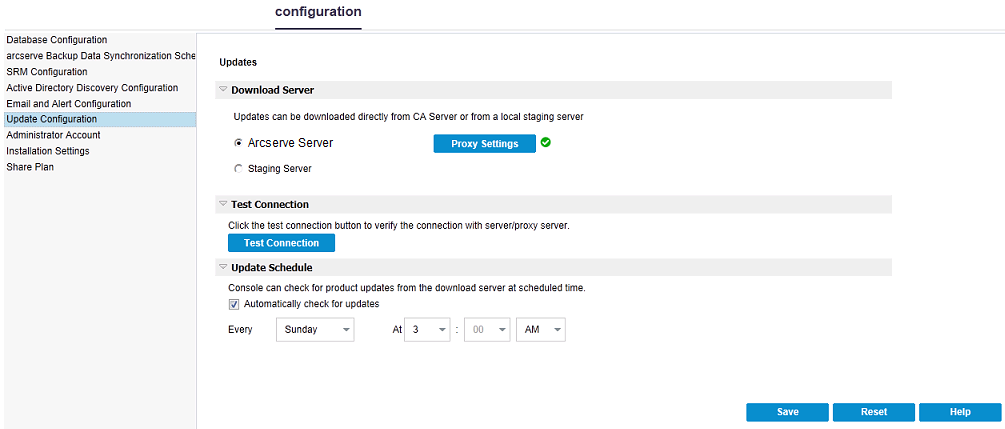Image resolution: width=1005 pixels, height=429 pixels.
Task: Go to Email and Alert Configuration
Action: coord(69,104)
